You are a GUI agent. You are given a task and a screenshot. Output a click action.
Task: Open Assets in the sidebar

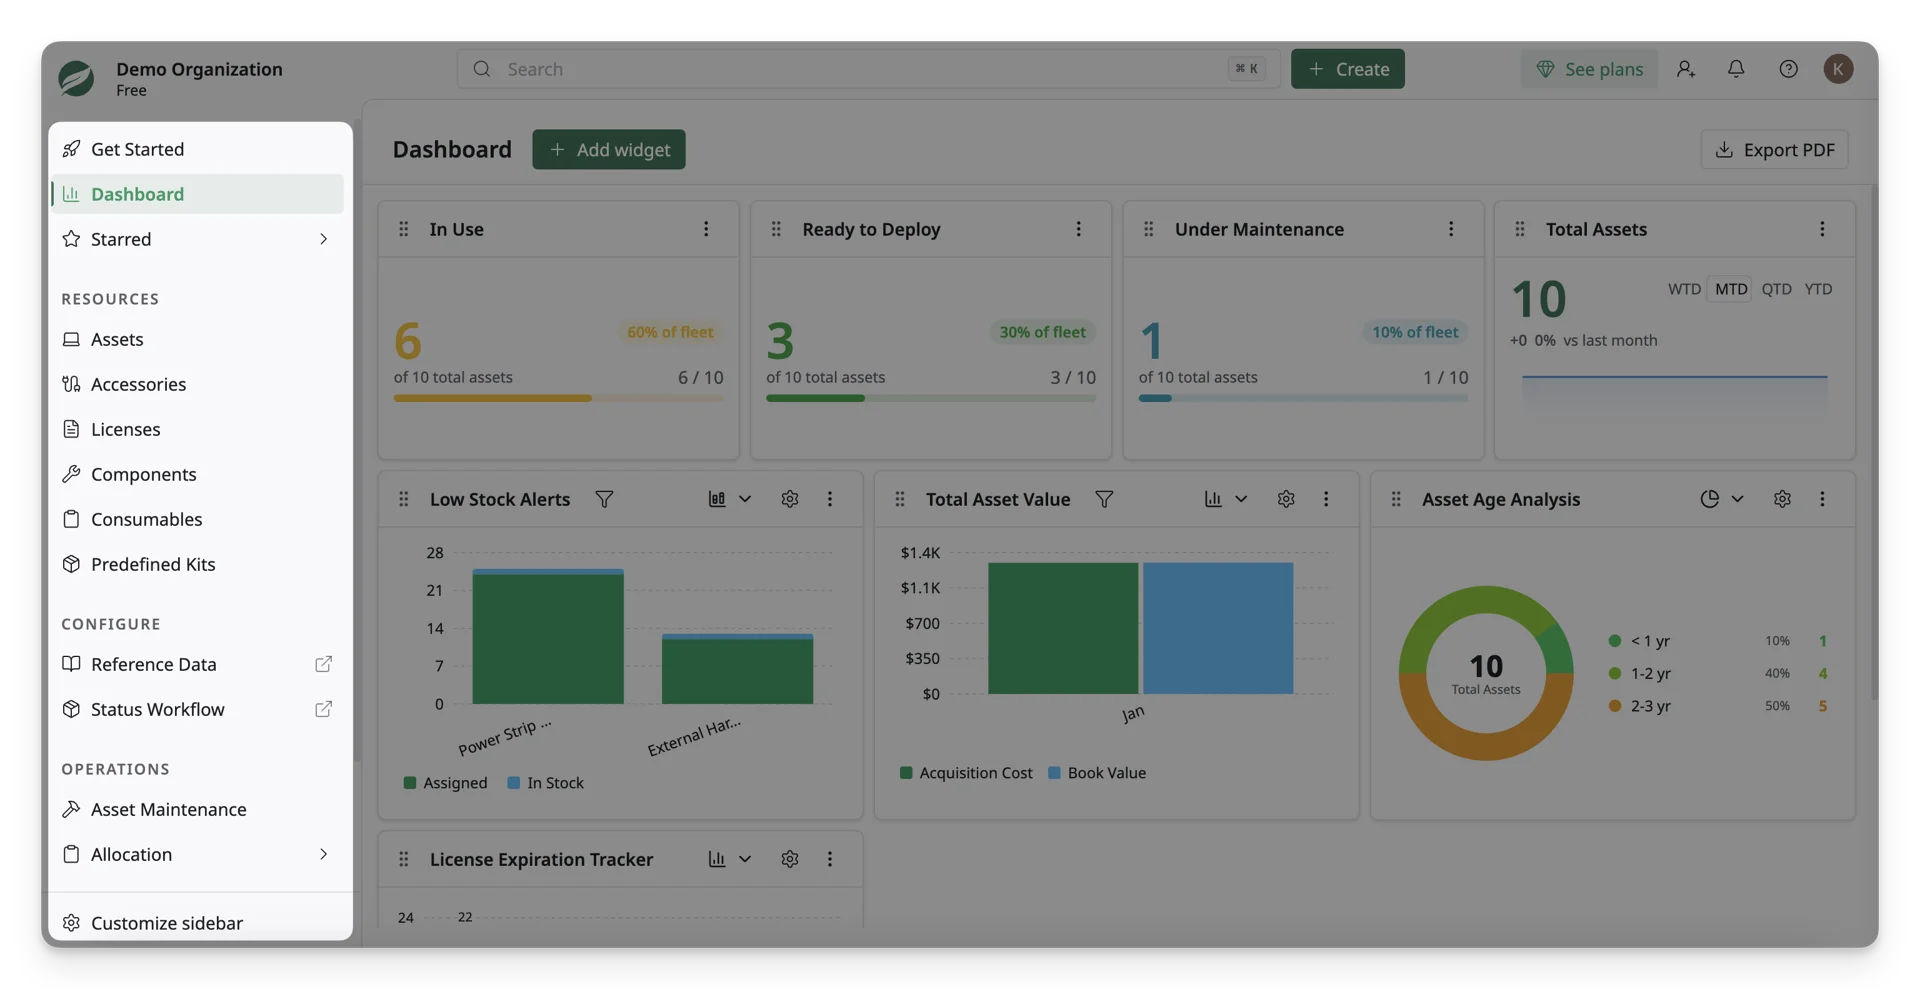point(197,339)
